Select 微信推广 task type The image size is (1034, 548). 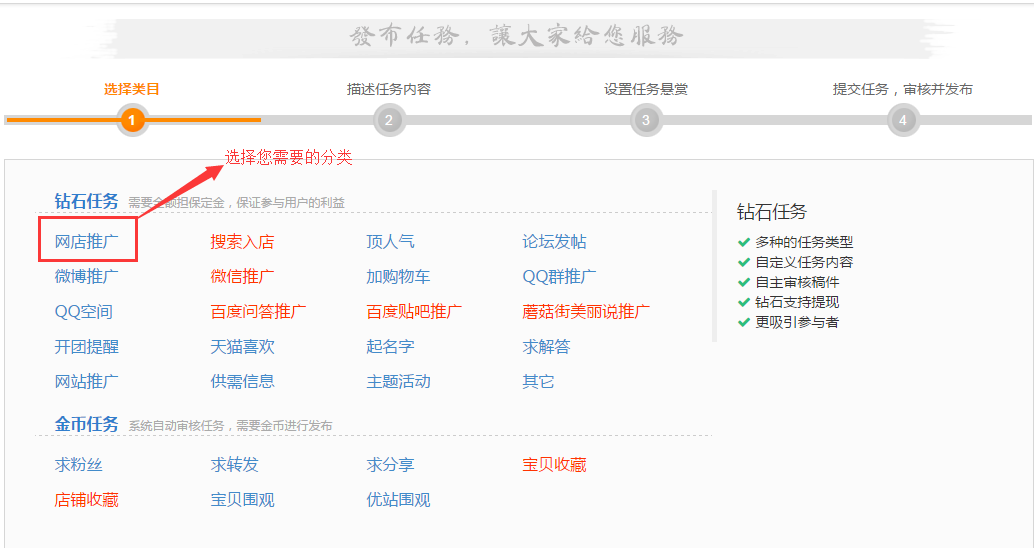point(242,277)
